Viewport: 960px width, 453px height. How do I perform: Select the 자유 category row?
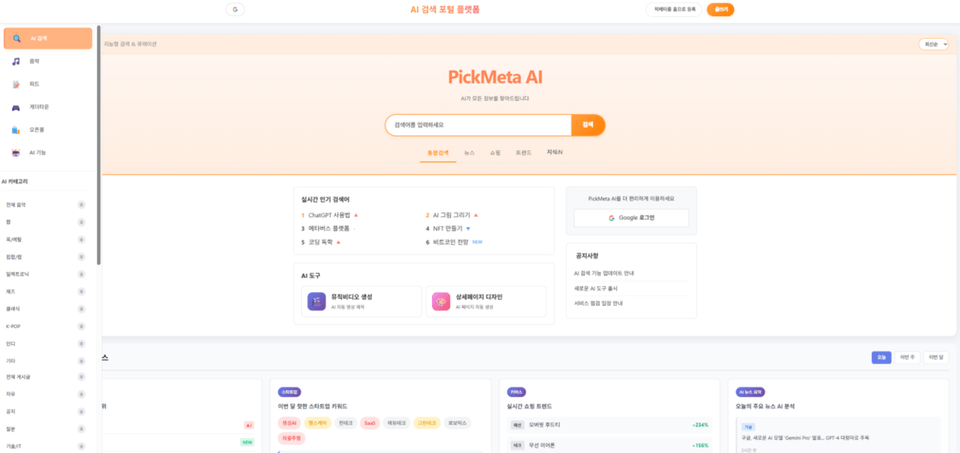46,394
